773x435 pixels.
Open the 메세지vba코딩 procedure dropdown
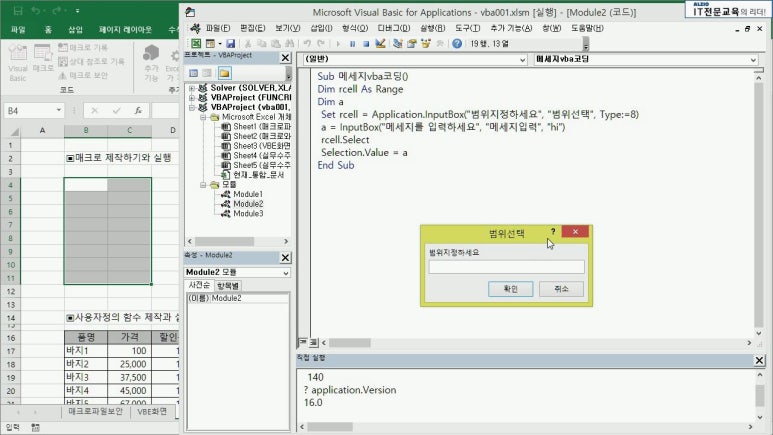coord(753,60)
